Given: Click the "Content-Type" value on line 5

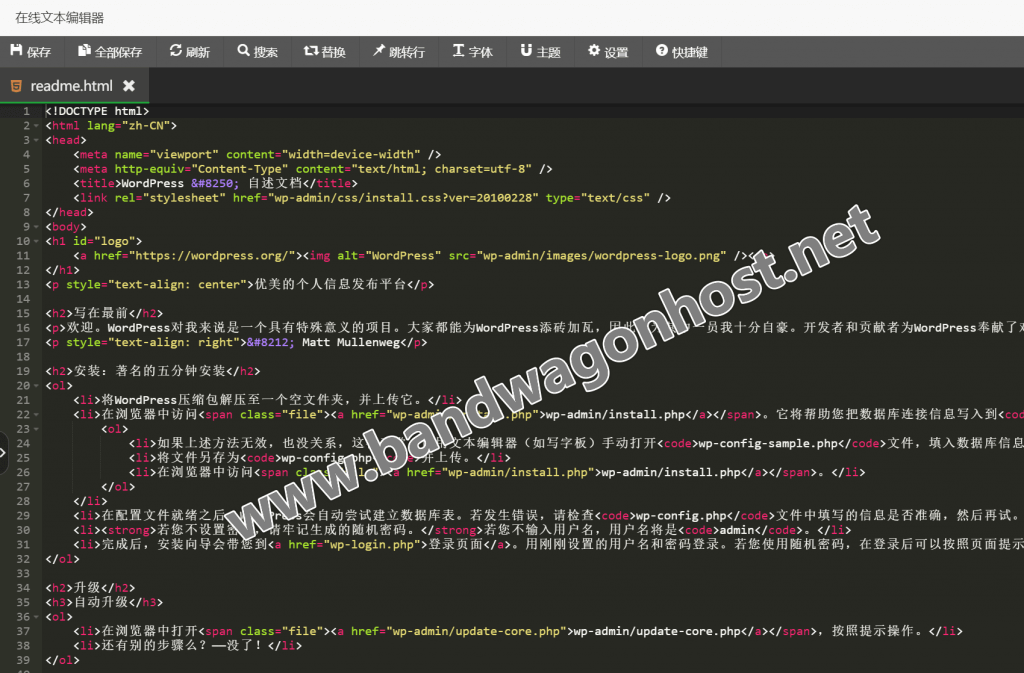Looking at the screenshot, I should tap(240, 169).
